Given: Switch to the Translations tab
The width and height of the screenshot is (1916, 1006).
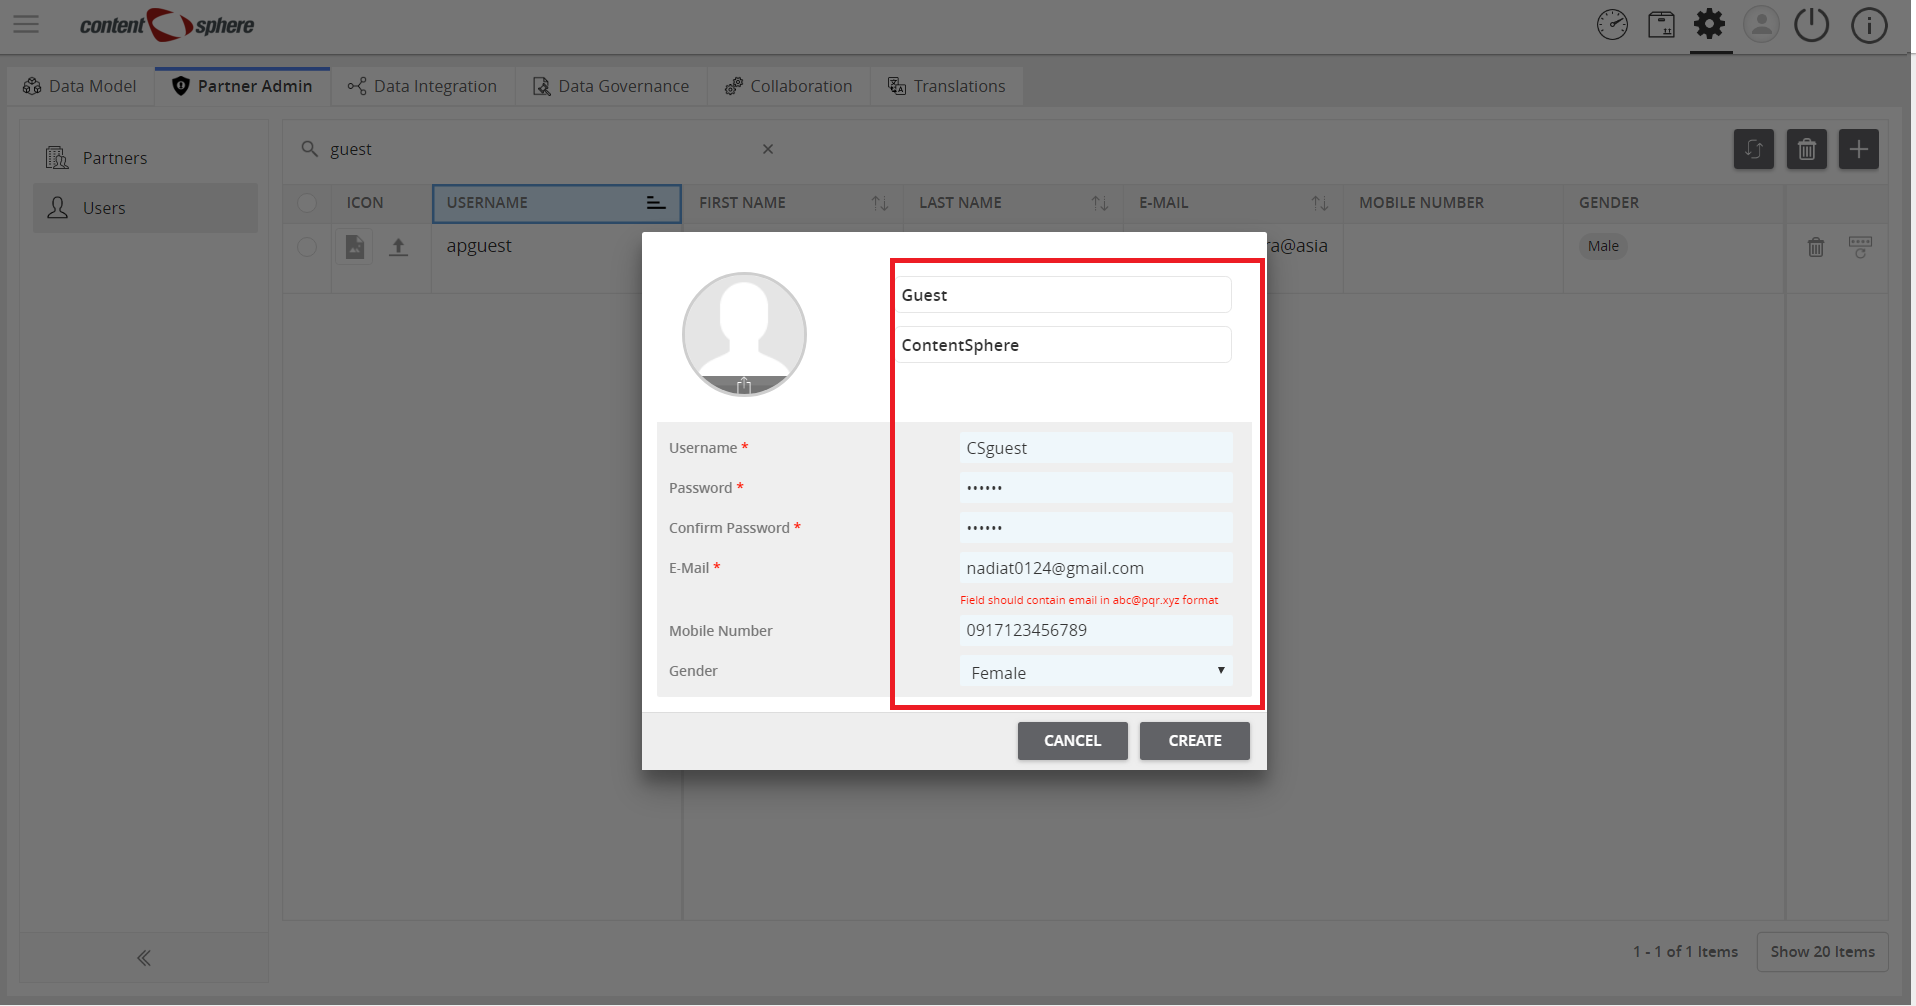Looking at the screenshot, I should pyautogui.click(x=947, y=86).
